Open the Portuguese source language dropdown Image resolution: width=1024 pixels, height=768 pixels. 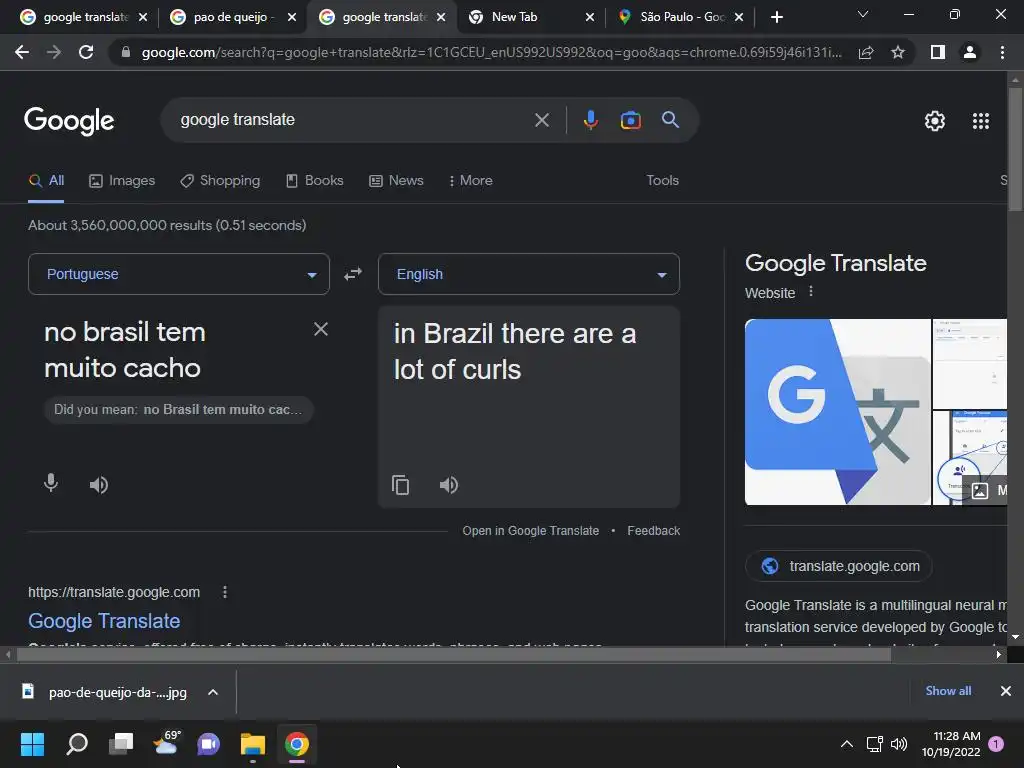[179, 274]
